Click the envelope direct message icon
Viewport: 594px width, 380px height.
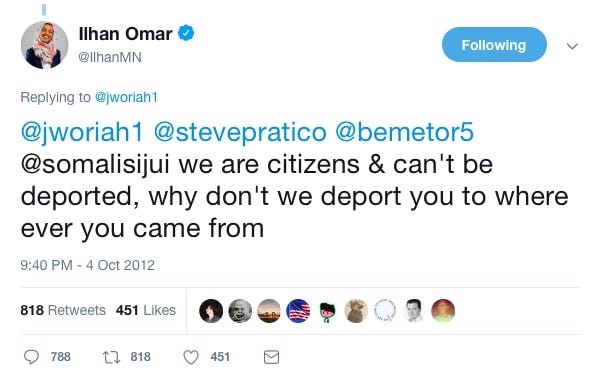271,357
